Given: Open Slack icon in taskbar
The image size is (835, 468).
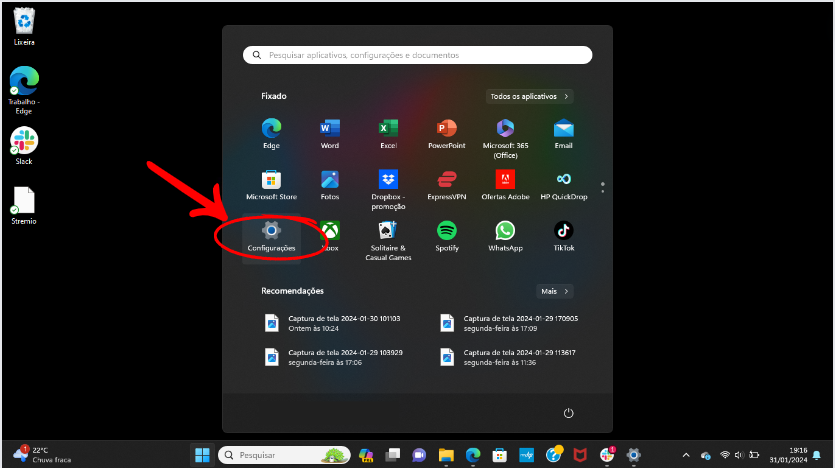Looking at the screenshot, I should (607, 455).
